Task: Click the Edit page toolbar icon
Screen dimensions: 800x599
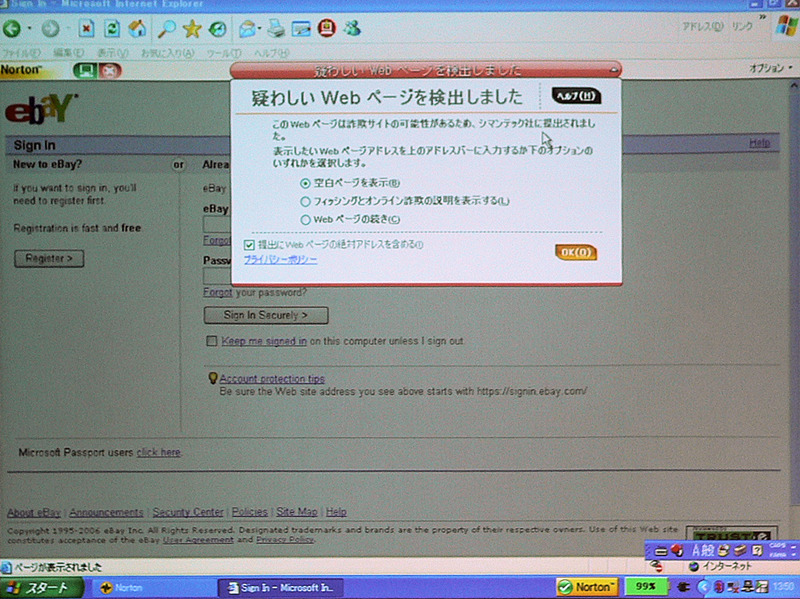Action: [x=301, y=29]
